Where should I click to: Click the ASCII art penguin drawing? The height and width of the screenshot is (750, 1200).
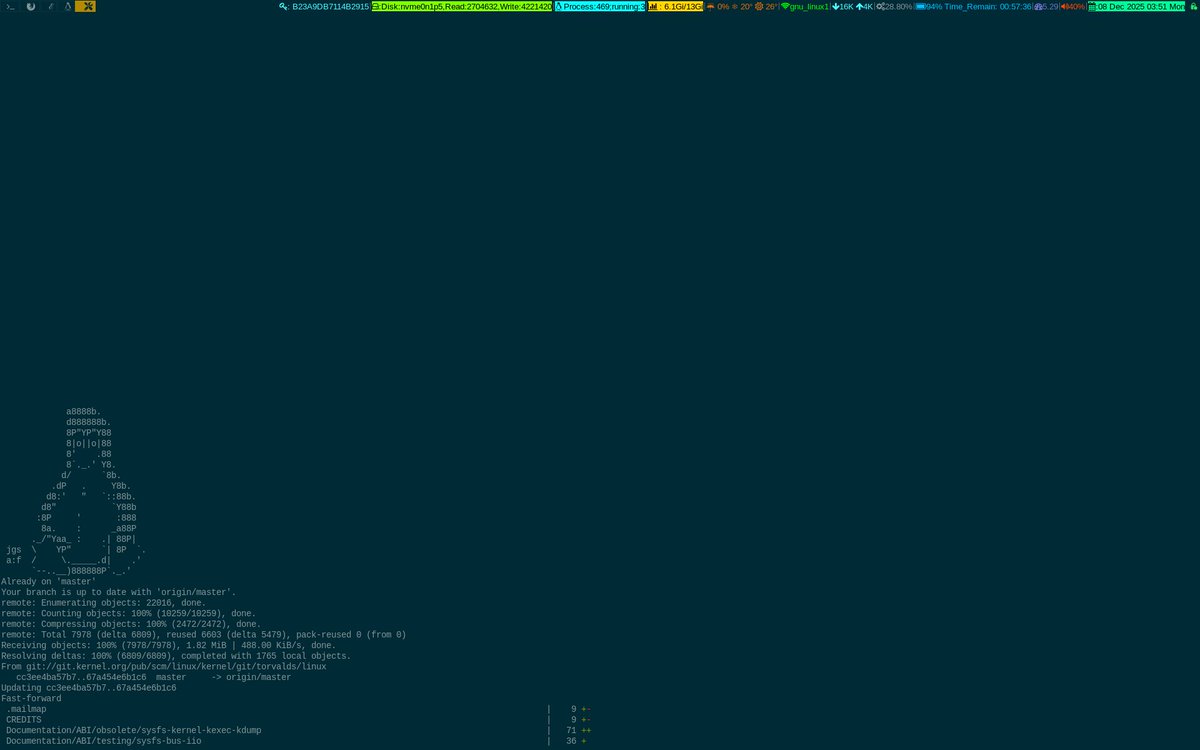pos(76,491)
